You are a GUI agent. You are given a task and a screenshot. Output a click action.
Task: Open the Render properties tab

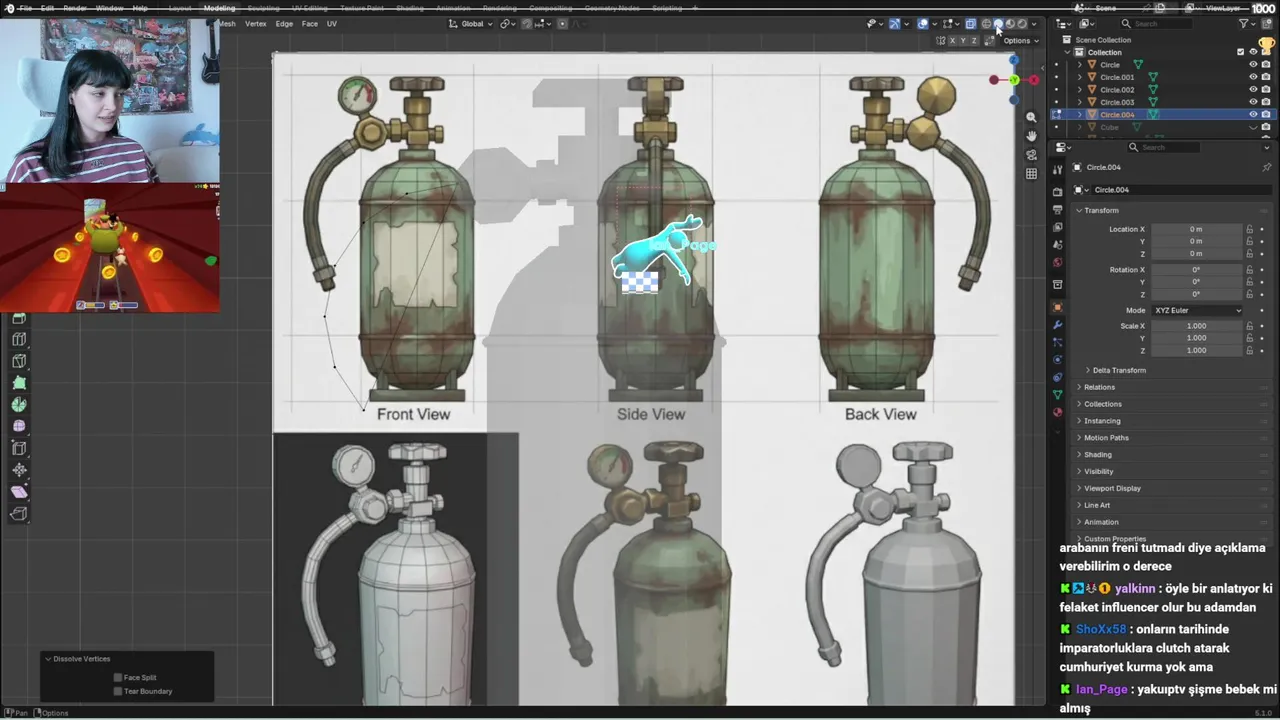click(x=1058, y=191)
